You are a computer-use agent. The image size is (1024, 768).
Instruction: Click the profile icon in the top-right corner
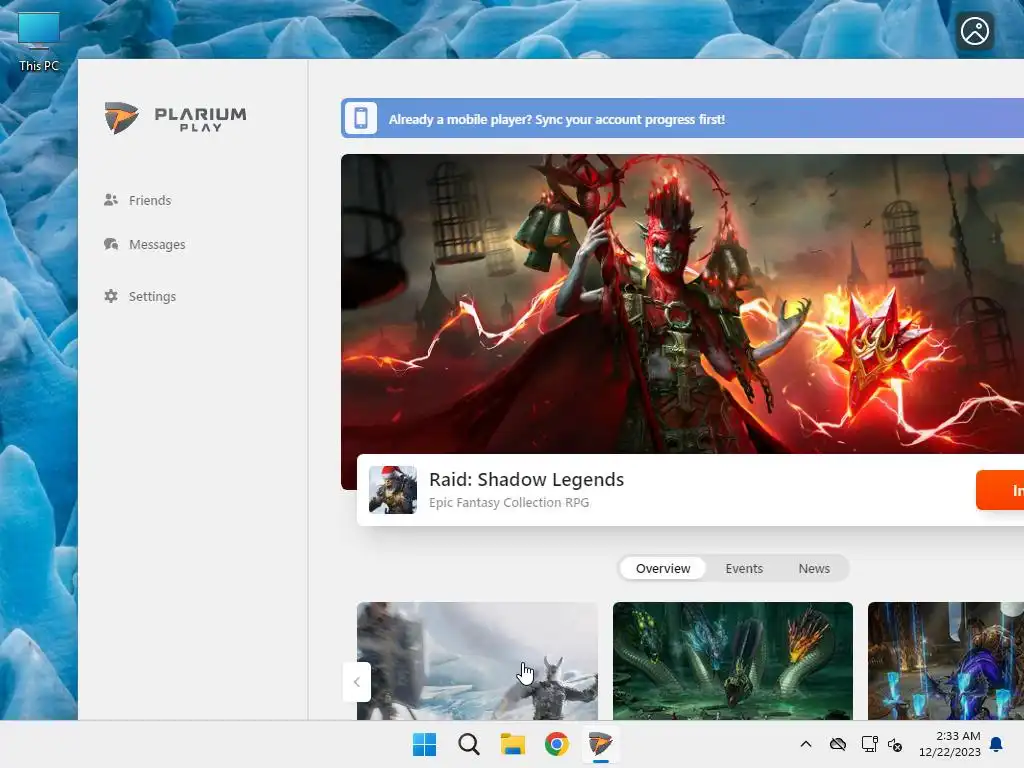point(975,31)
